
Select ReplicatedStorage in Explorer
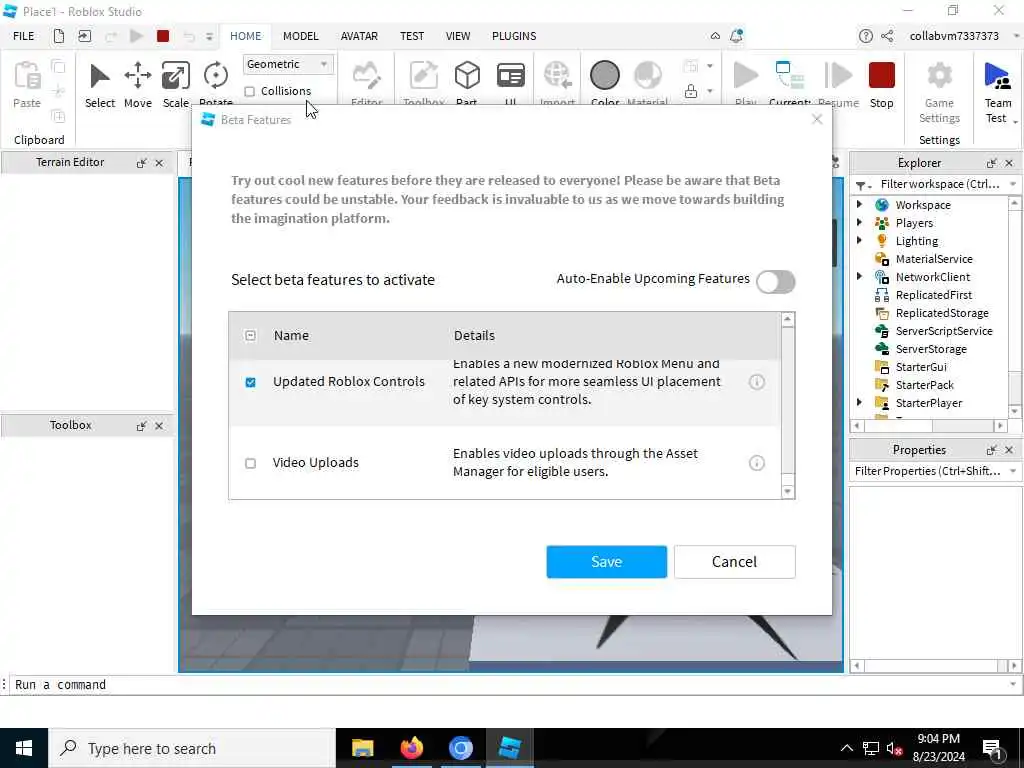[942, 313]
